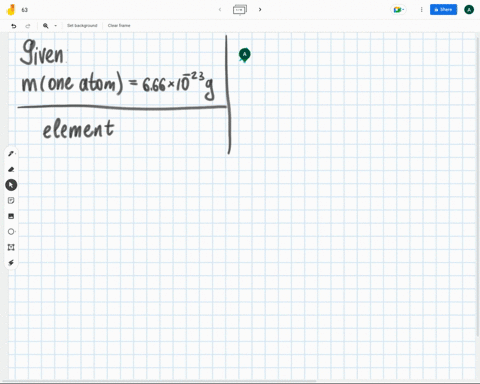
Task: Select the Circle shape tool
Action: point(11,232)
